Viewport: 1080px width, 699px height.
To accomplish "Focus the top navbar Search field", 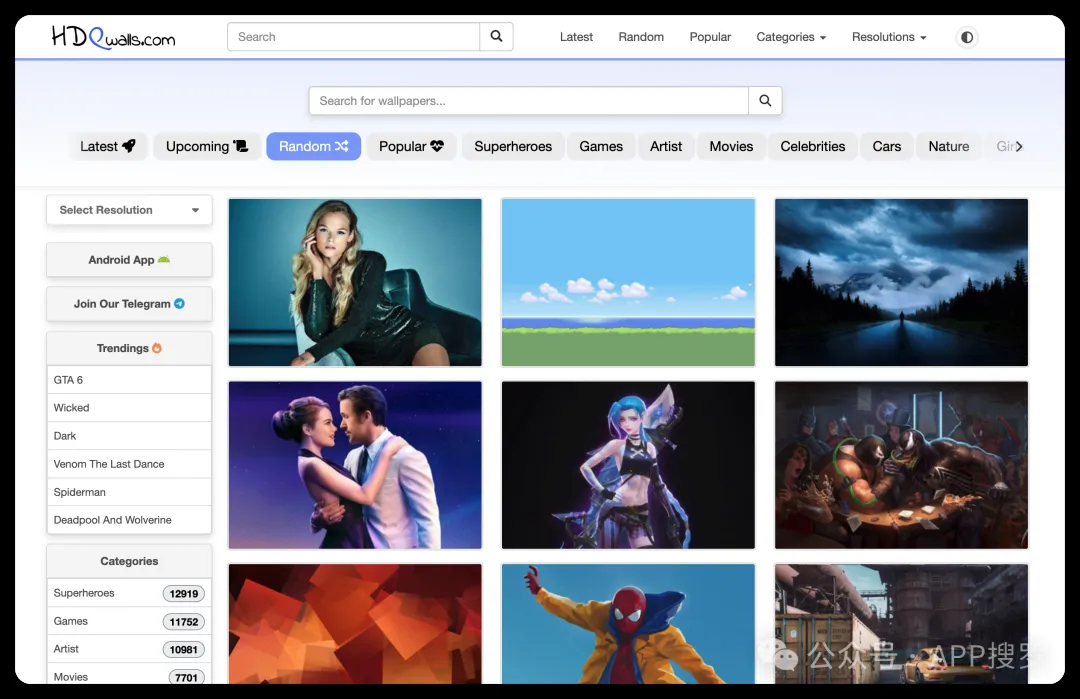I will [x=353, y=36].
